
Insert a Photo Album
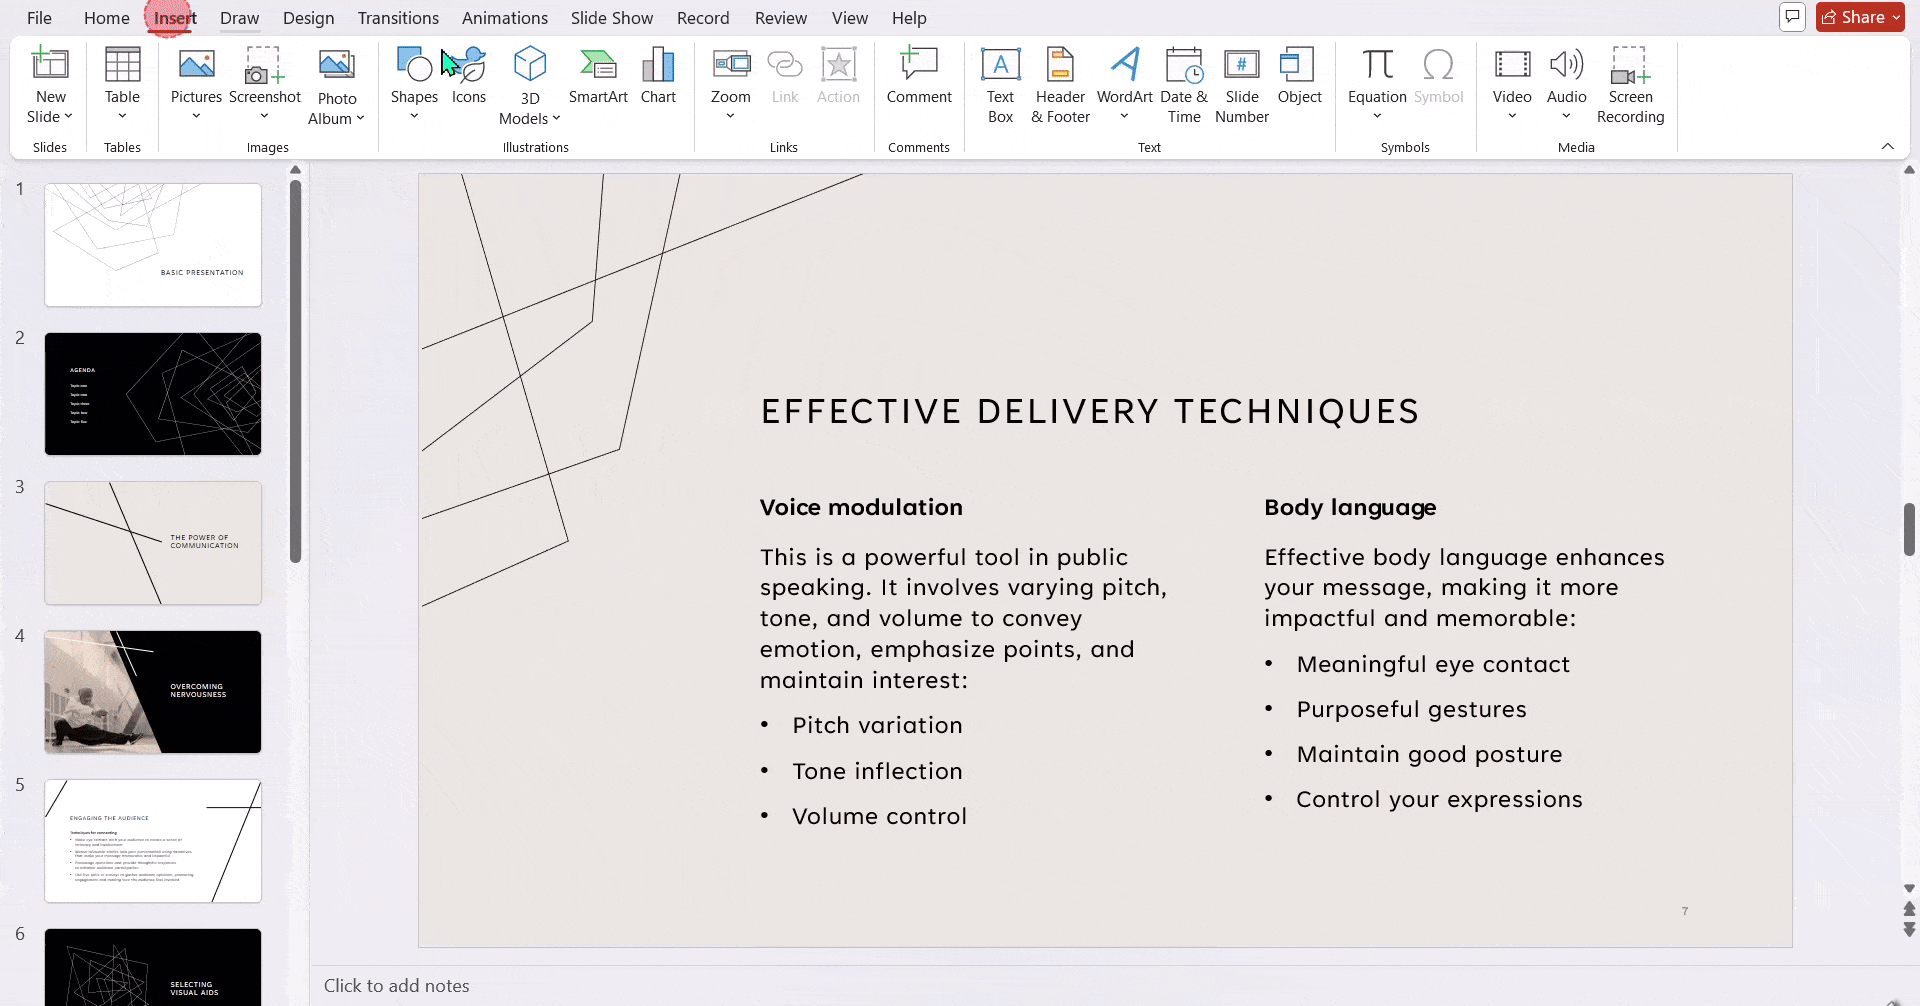(x=336, y=83)
